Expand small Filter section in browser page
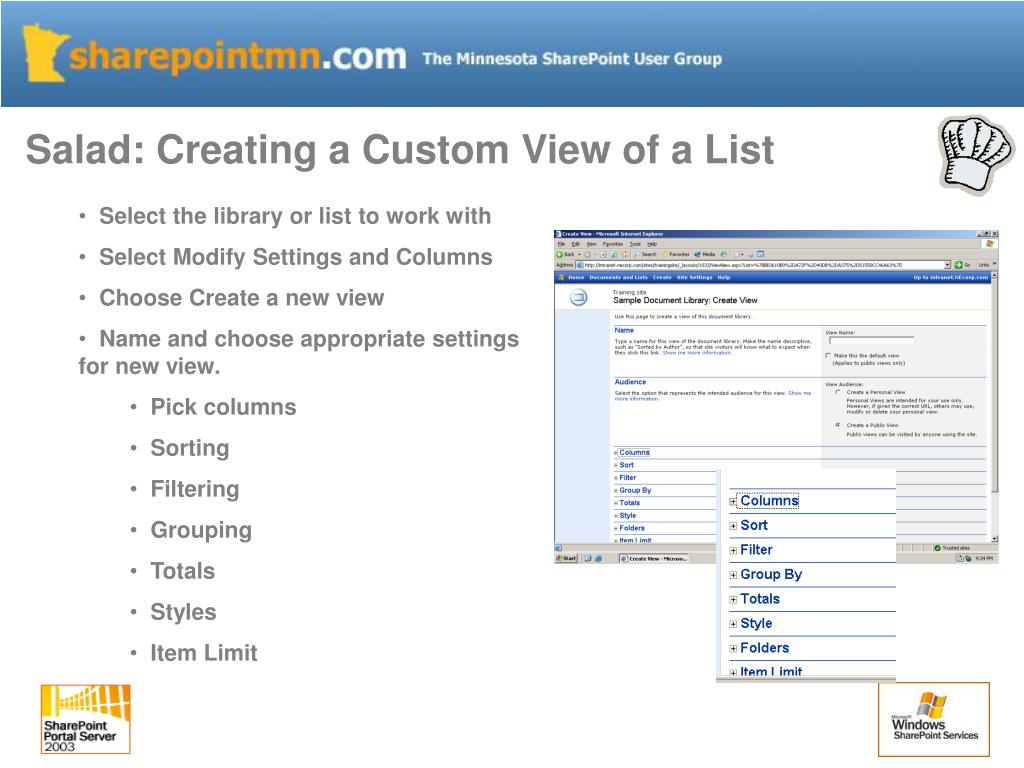The image size is (1024, 768). (616, 478)
